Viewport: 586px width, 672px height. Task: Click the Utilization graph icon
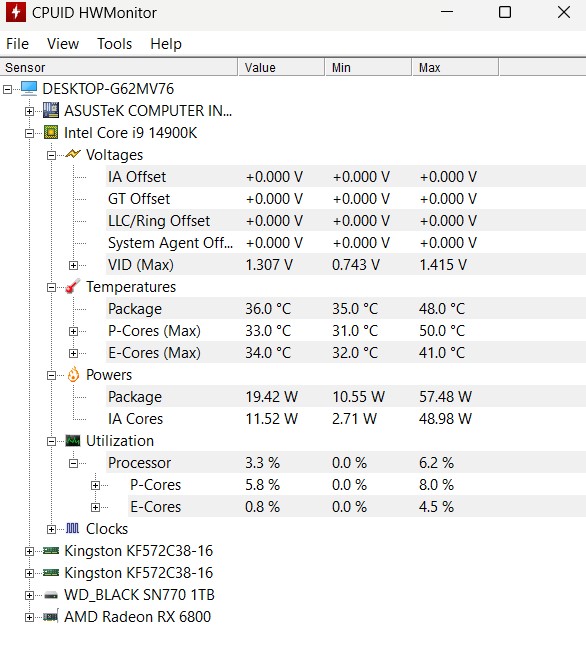(73, 440)
